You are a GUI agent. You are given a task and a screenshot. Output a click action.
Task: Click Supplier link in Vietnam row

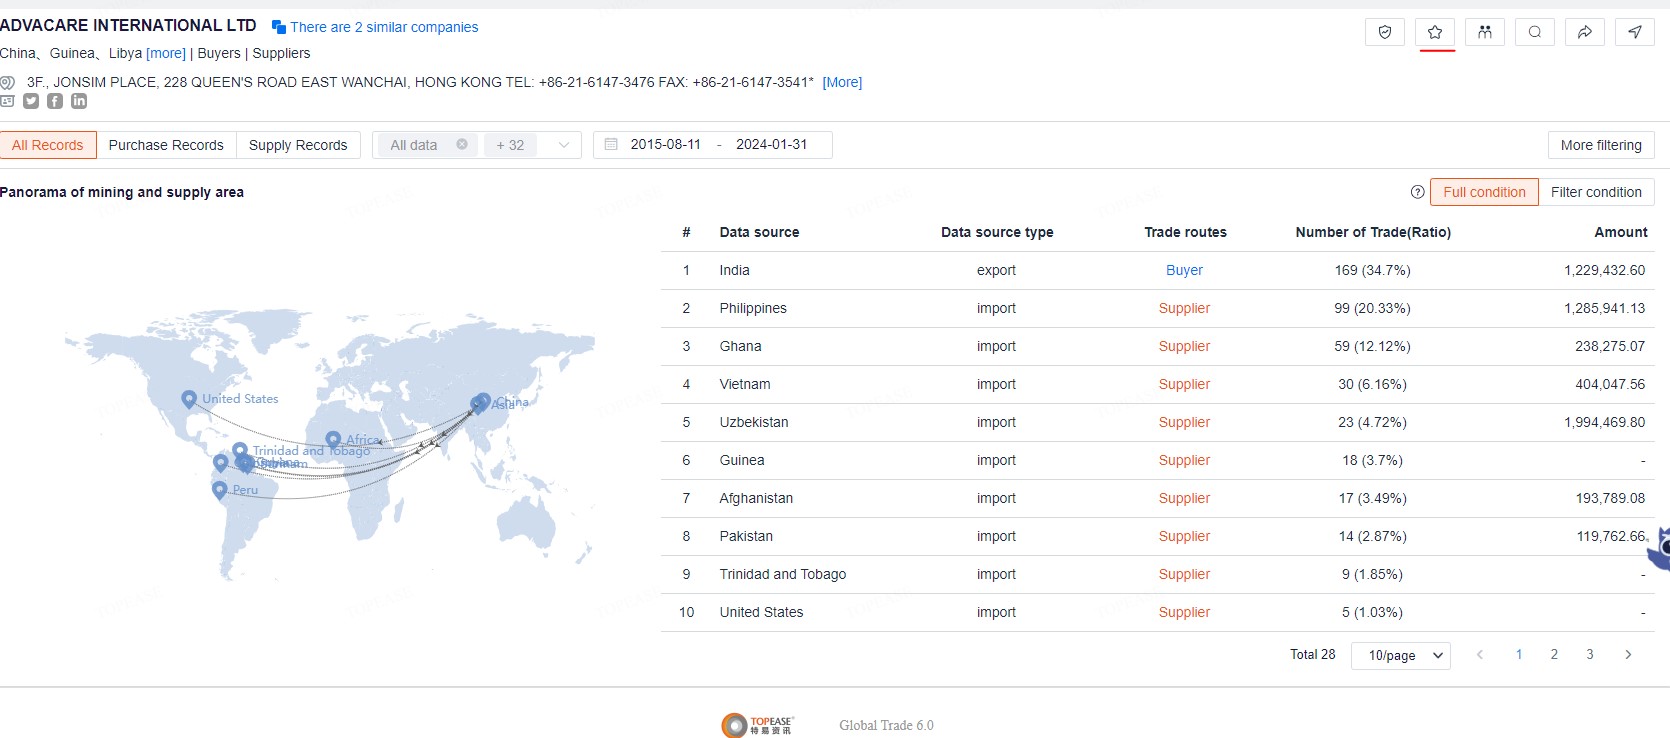(1184, 384)
